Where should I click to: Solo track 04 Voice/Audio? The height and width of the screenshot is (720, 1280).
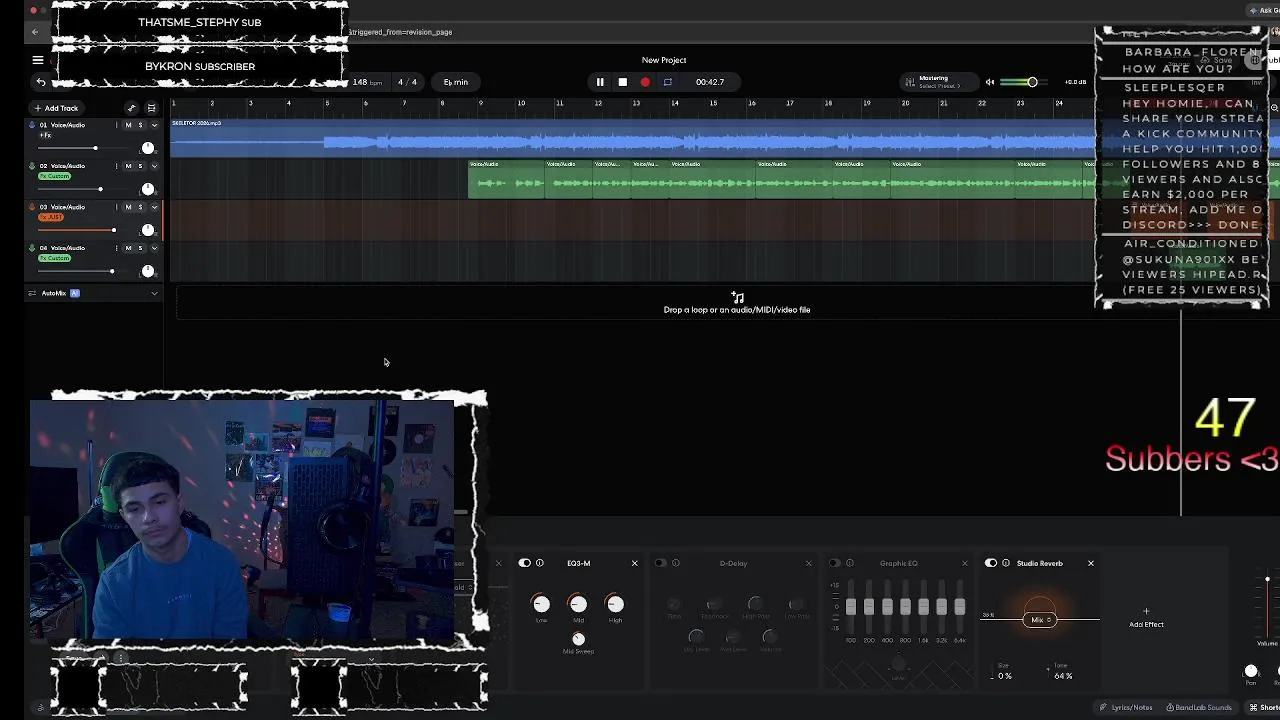(140, 248)
